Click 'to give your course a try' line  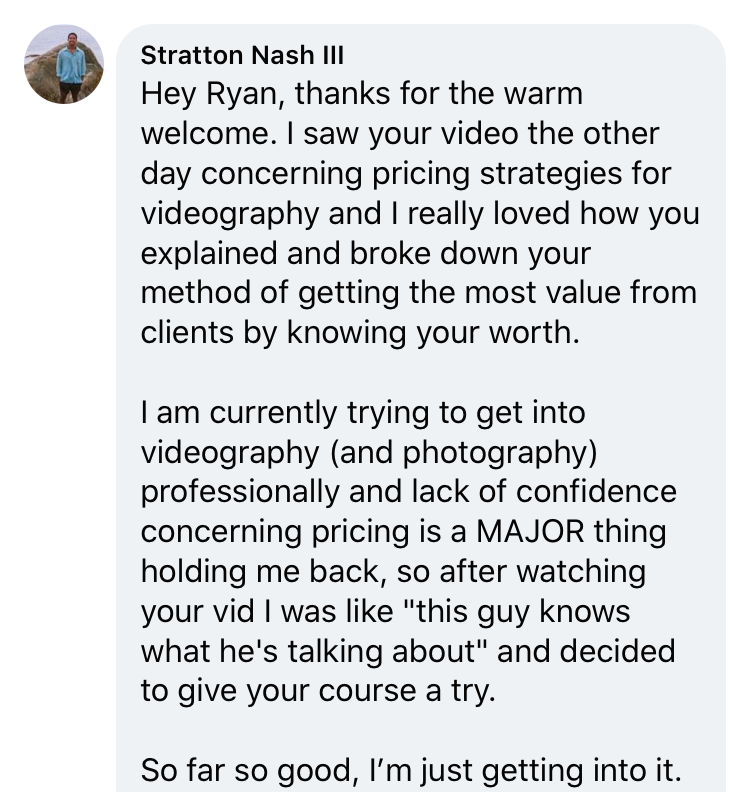[x=318, y=691]
